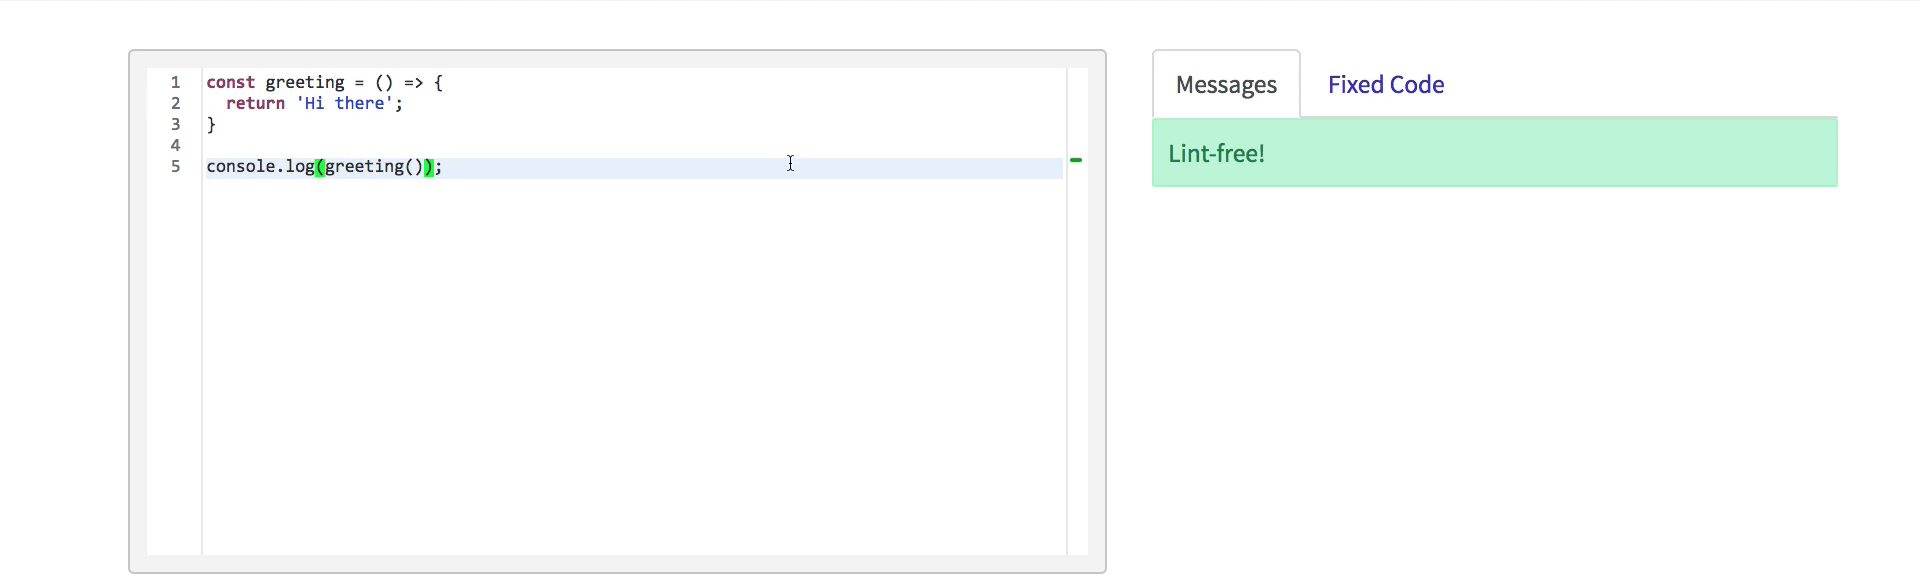The width and height of the screenshot is (1920, 582).
Task: Click the empty line 4 in editor
Action: click(634, 145)
